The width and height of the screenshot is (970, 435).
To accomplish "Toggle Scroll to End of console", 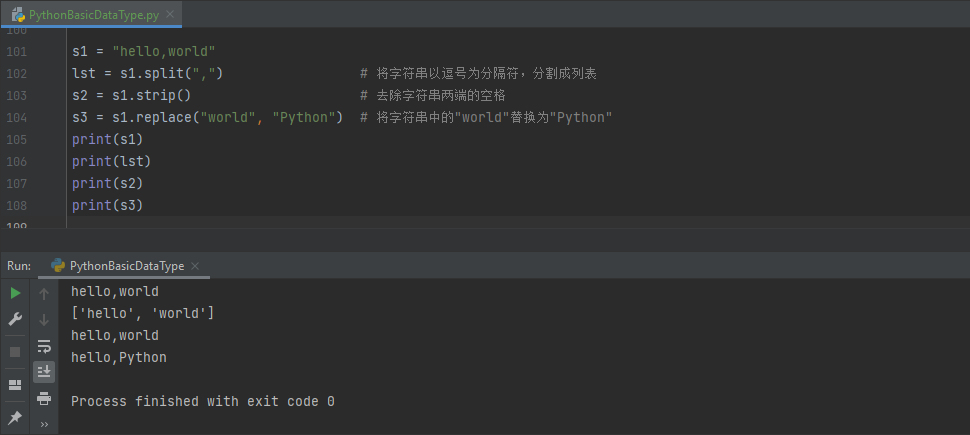I will point(44,372).
